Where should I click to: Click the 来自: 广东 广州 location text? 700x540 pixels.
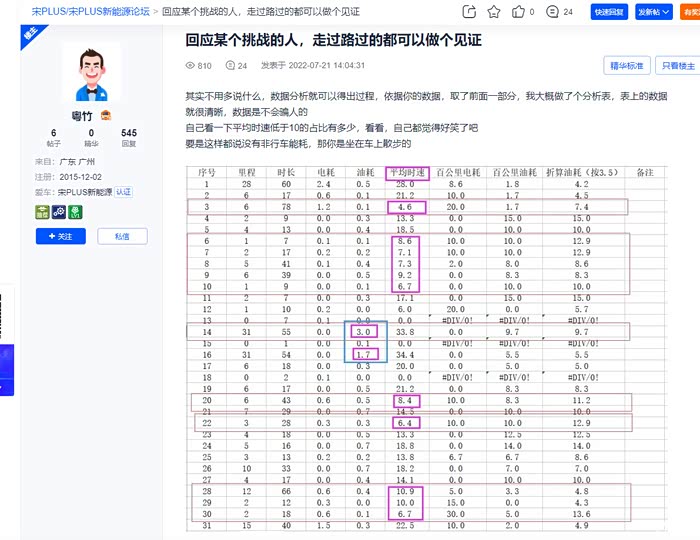click(x=65, y=162)
